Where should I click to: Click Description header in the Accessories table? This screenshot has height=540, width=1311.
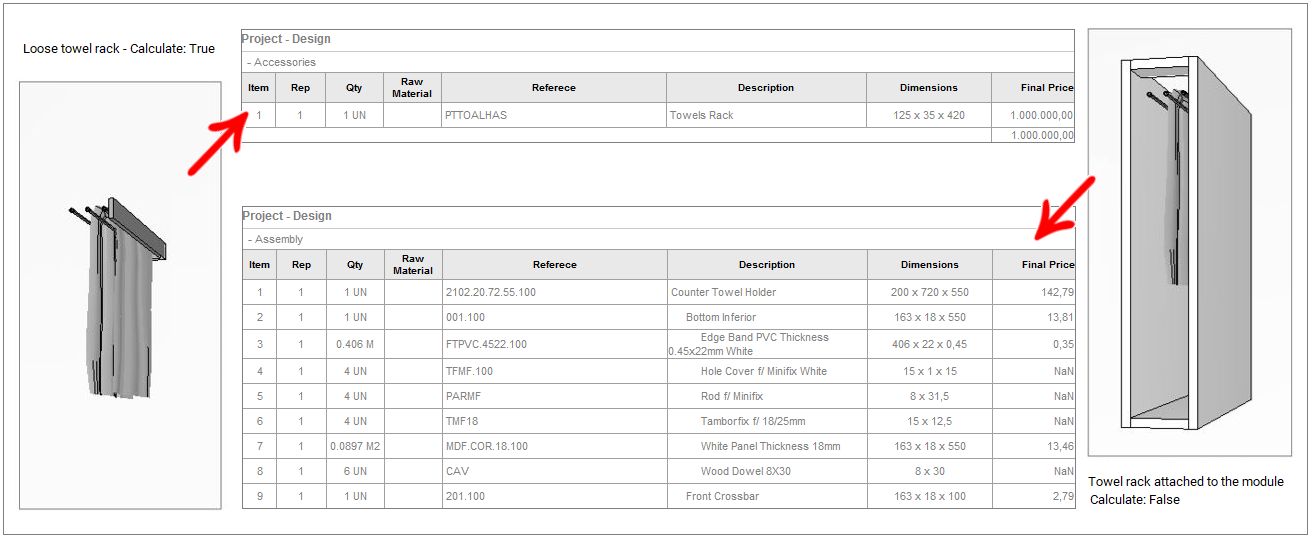click(766, 88)
